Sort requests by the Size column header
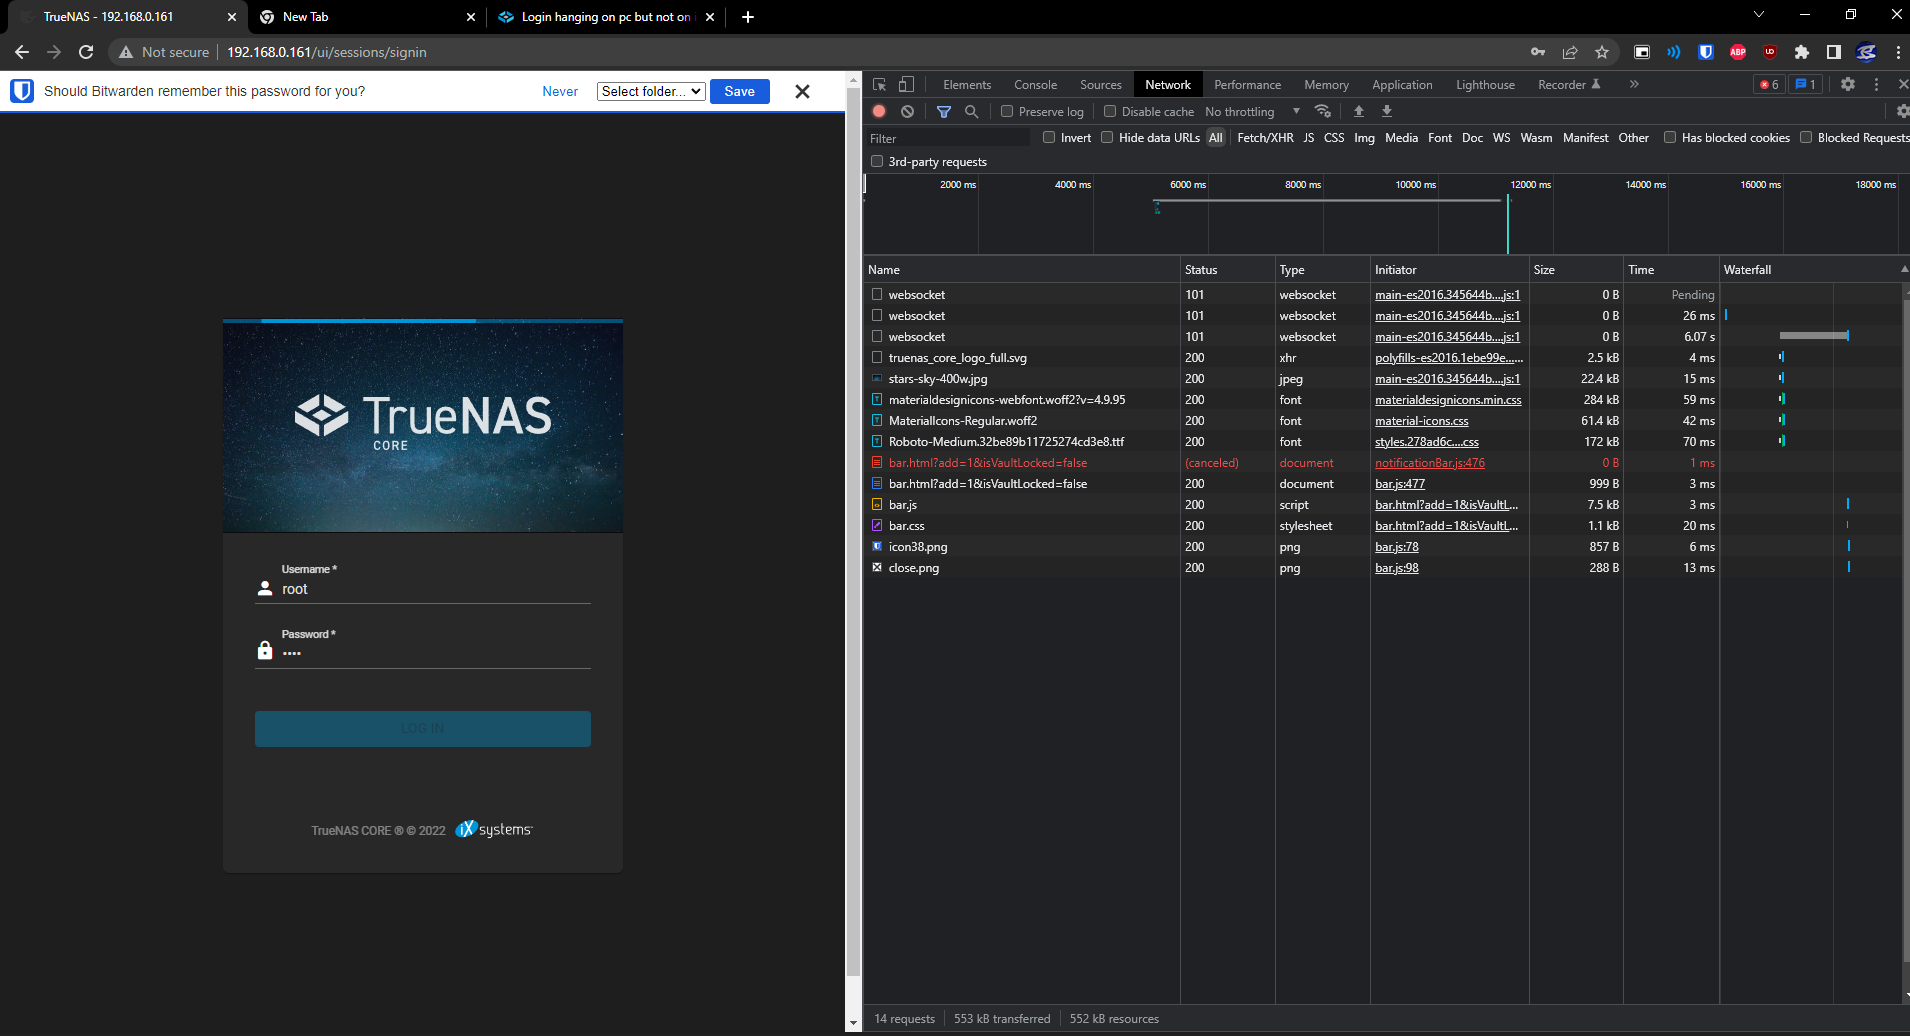1910x1036 pixels. (1575, 270)
